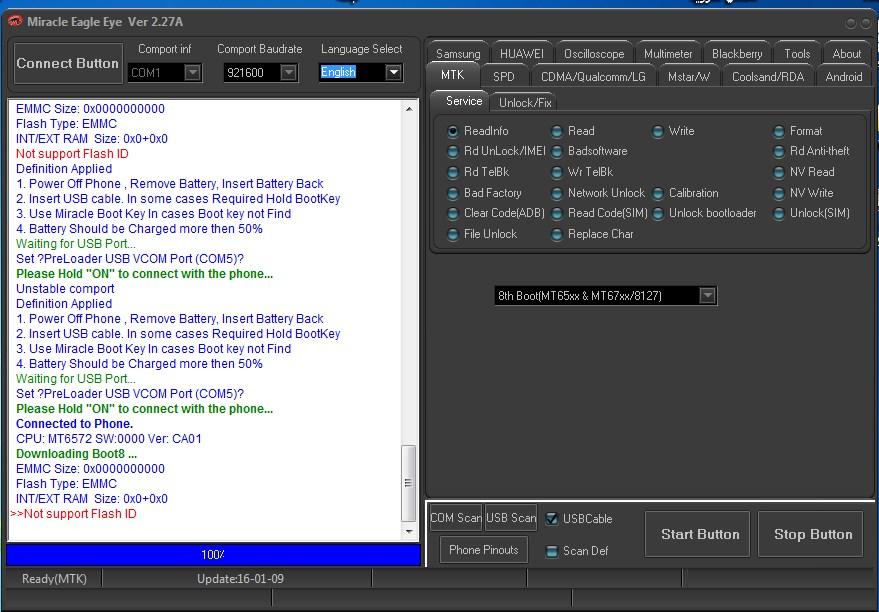Switch to the Blackberry tab
This screenshot has height=612, width=879.
[x=737, y=54]
